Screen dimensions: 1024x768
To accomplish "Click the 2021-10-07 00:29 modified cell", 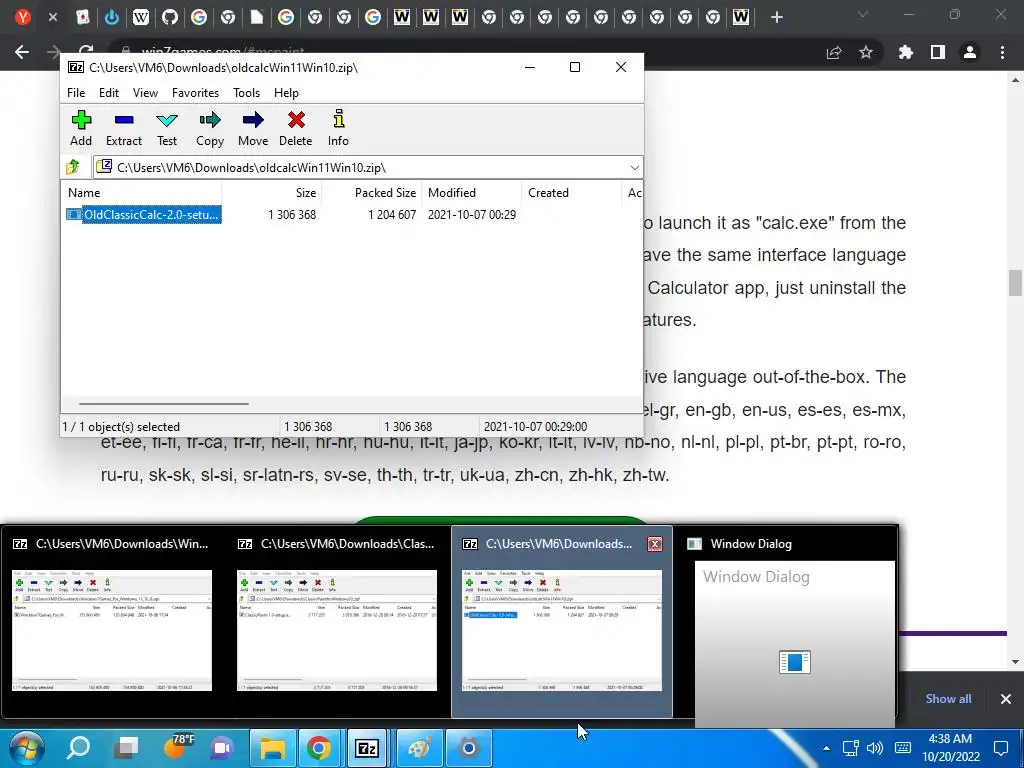I will pos(472,214).
